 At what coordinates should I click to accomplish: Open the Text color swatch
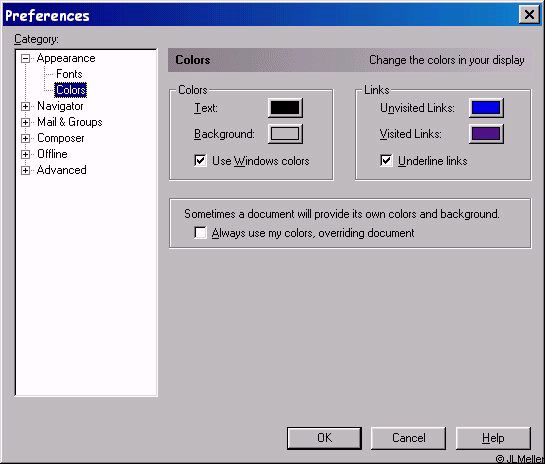point(285,108)
